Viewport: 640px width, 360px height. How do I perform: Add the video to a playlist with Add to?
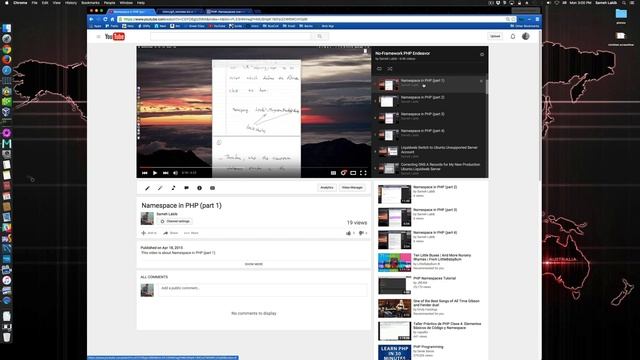click(x=149, y=233)
